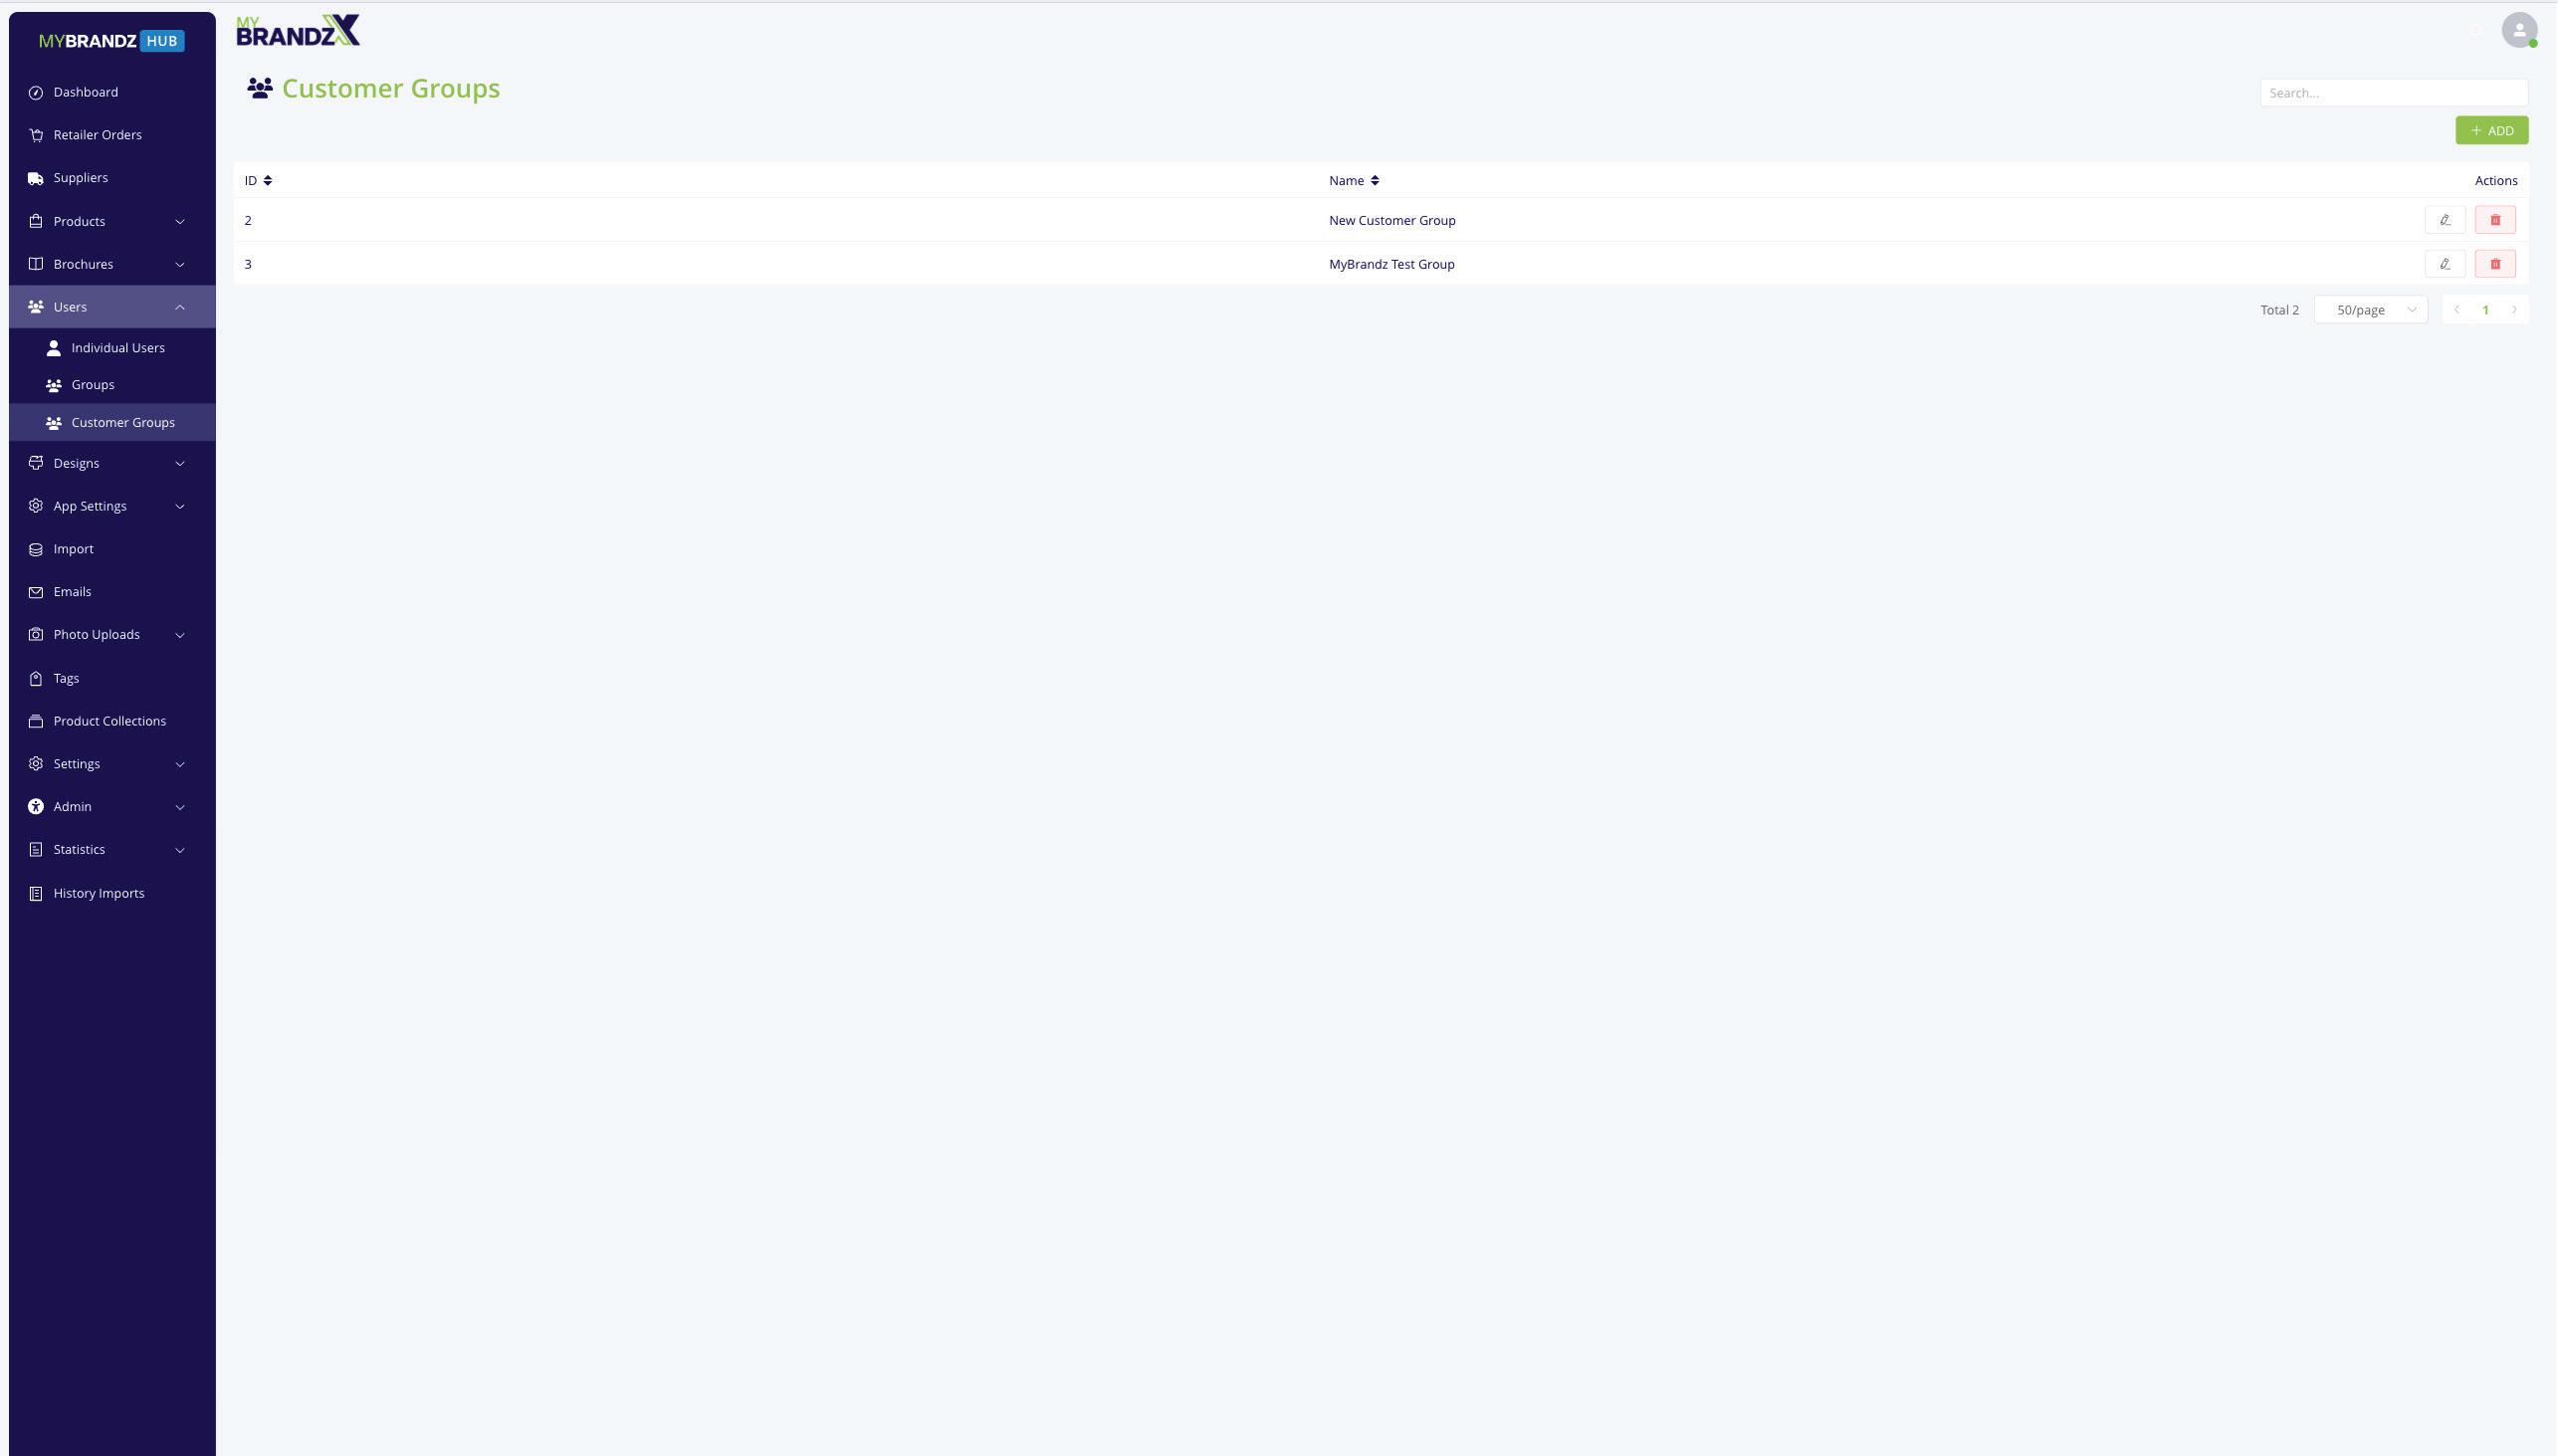Open the user avatar menu
2558x1456 pixels.
point(2518,30)
